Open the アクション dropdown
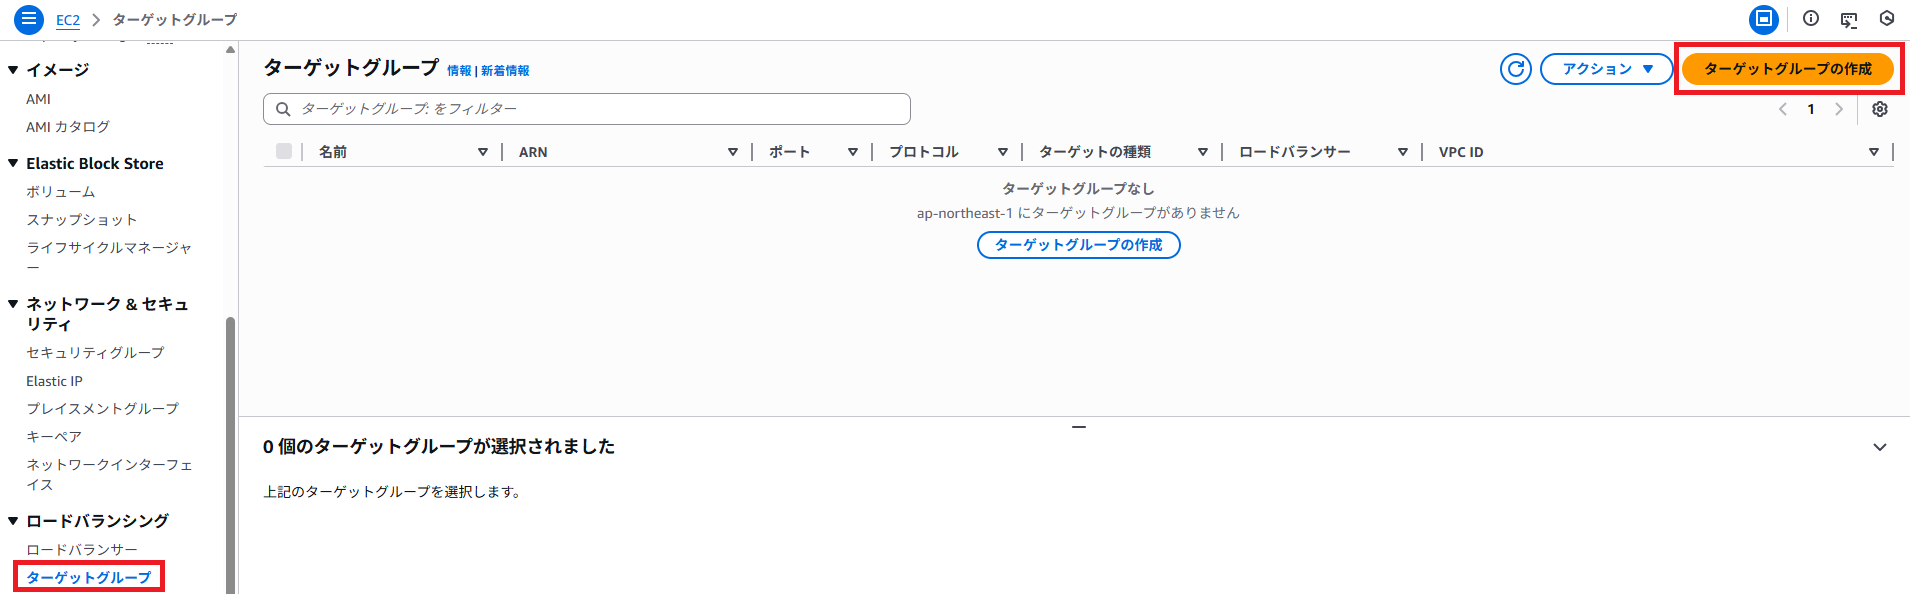1910x594 pixels. 1606,69
